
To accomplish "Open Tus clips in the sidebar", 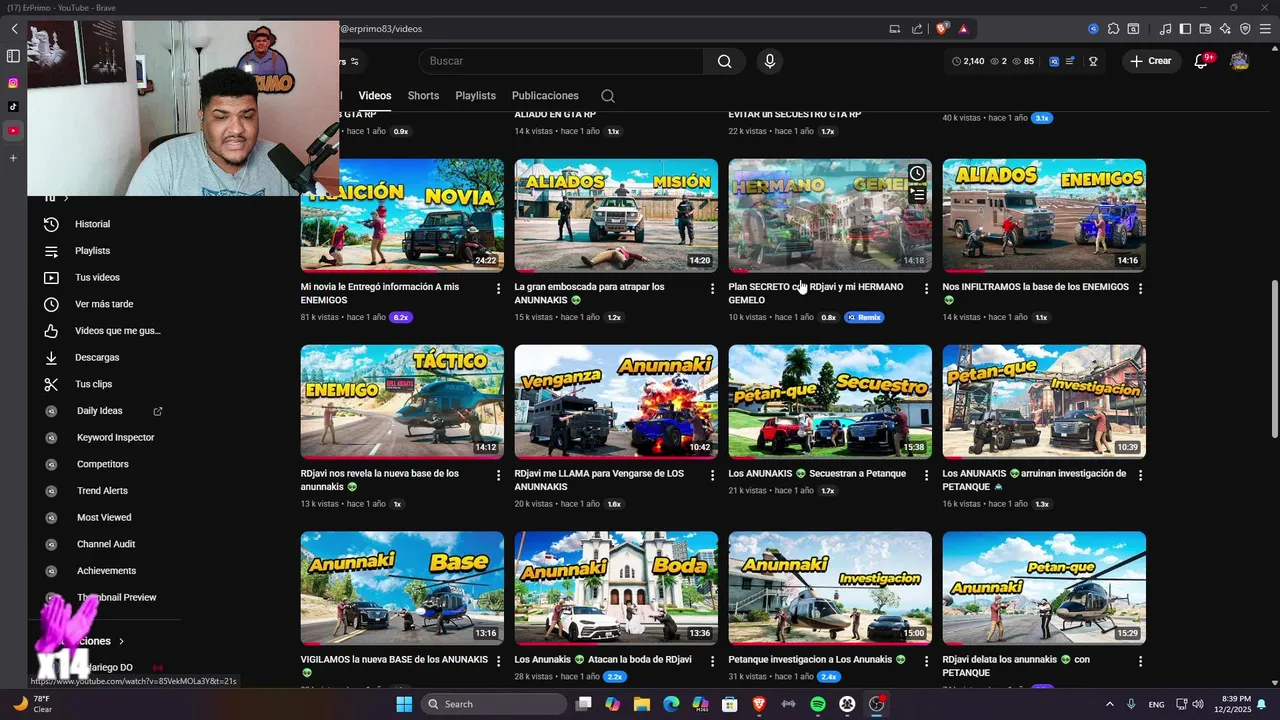I will (x=93, y=384).
